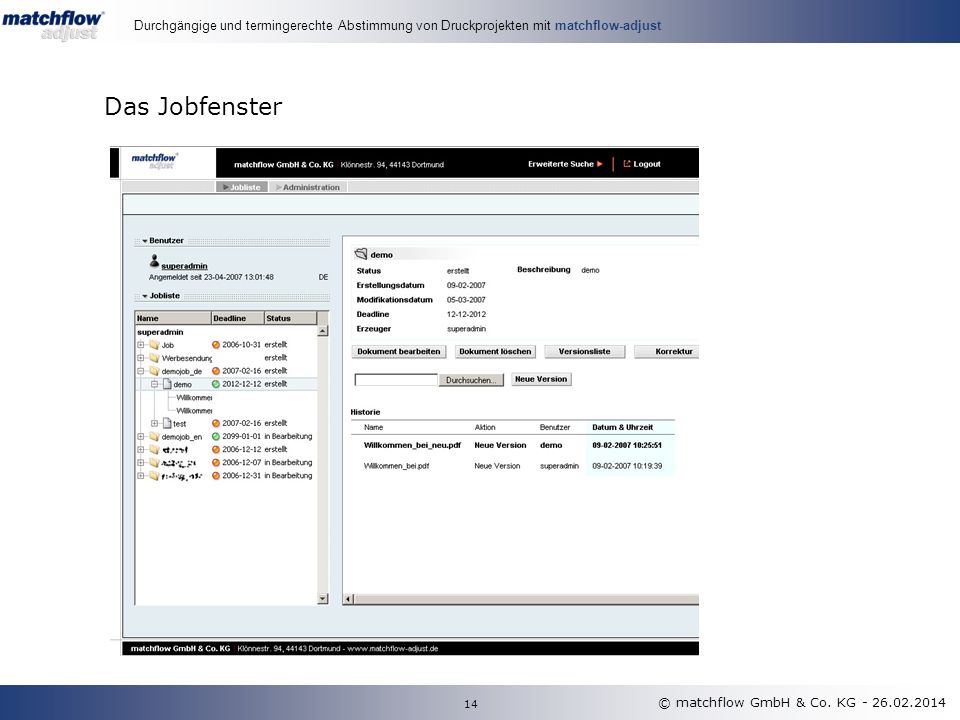Collapse the demojob_de folder node

coord(141,371)
